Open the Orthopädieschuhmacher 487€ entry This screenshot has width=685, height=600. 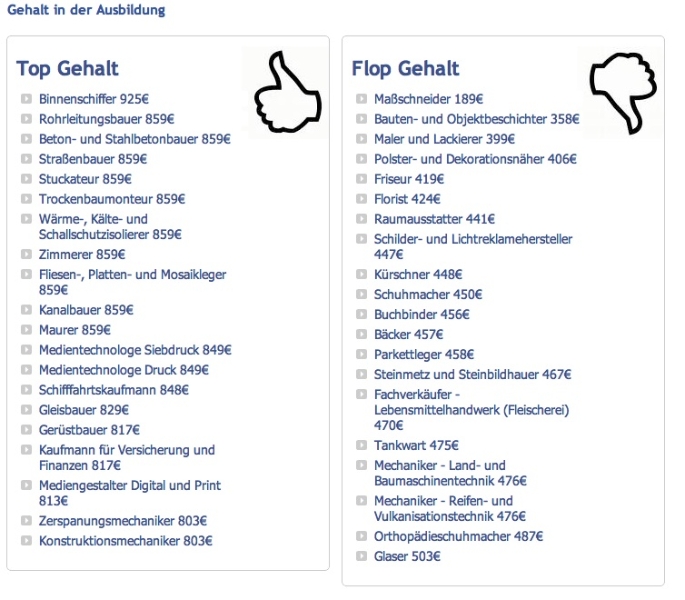click(458, 537)
